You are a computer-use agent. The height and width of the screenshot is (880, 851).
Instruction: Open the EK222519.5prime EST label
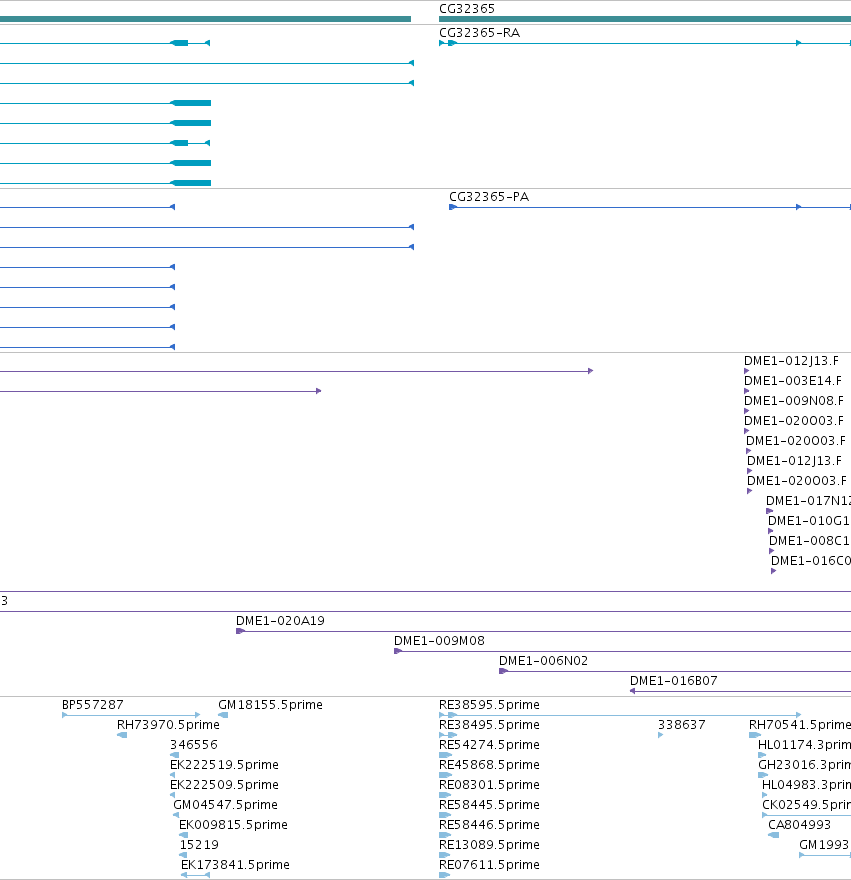pos(224,764)
